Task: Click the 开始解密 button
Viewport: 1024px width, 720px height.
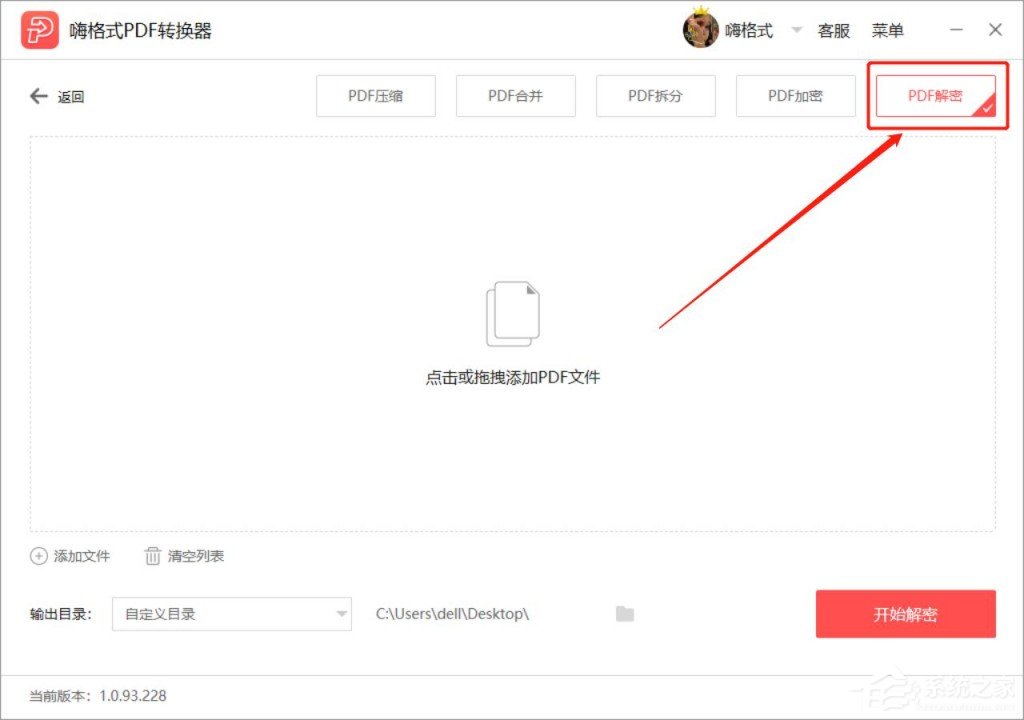Action: 905,614
